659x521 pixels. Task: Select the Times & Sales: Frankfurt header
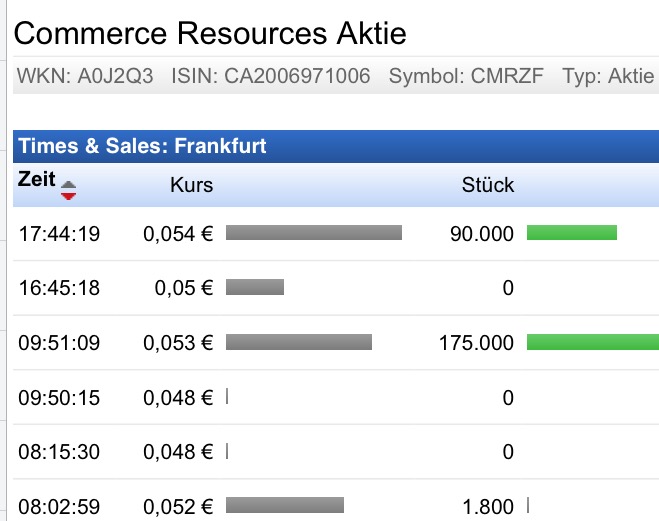[143, 146]
